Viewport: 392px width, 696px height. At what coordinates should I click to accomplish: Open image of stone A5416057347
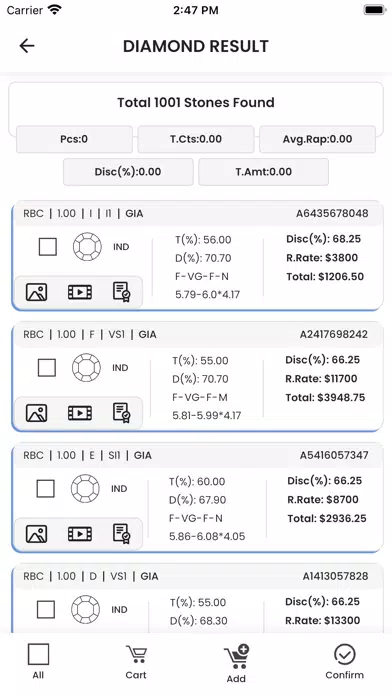point(36,534)
